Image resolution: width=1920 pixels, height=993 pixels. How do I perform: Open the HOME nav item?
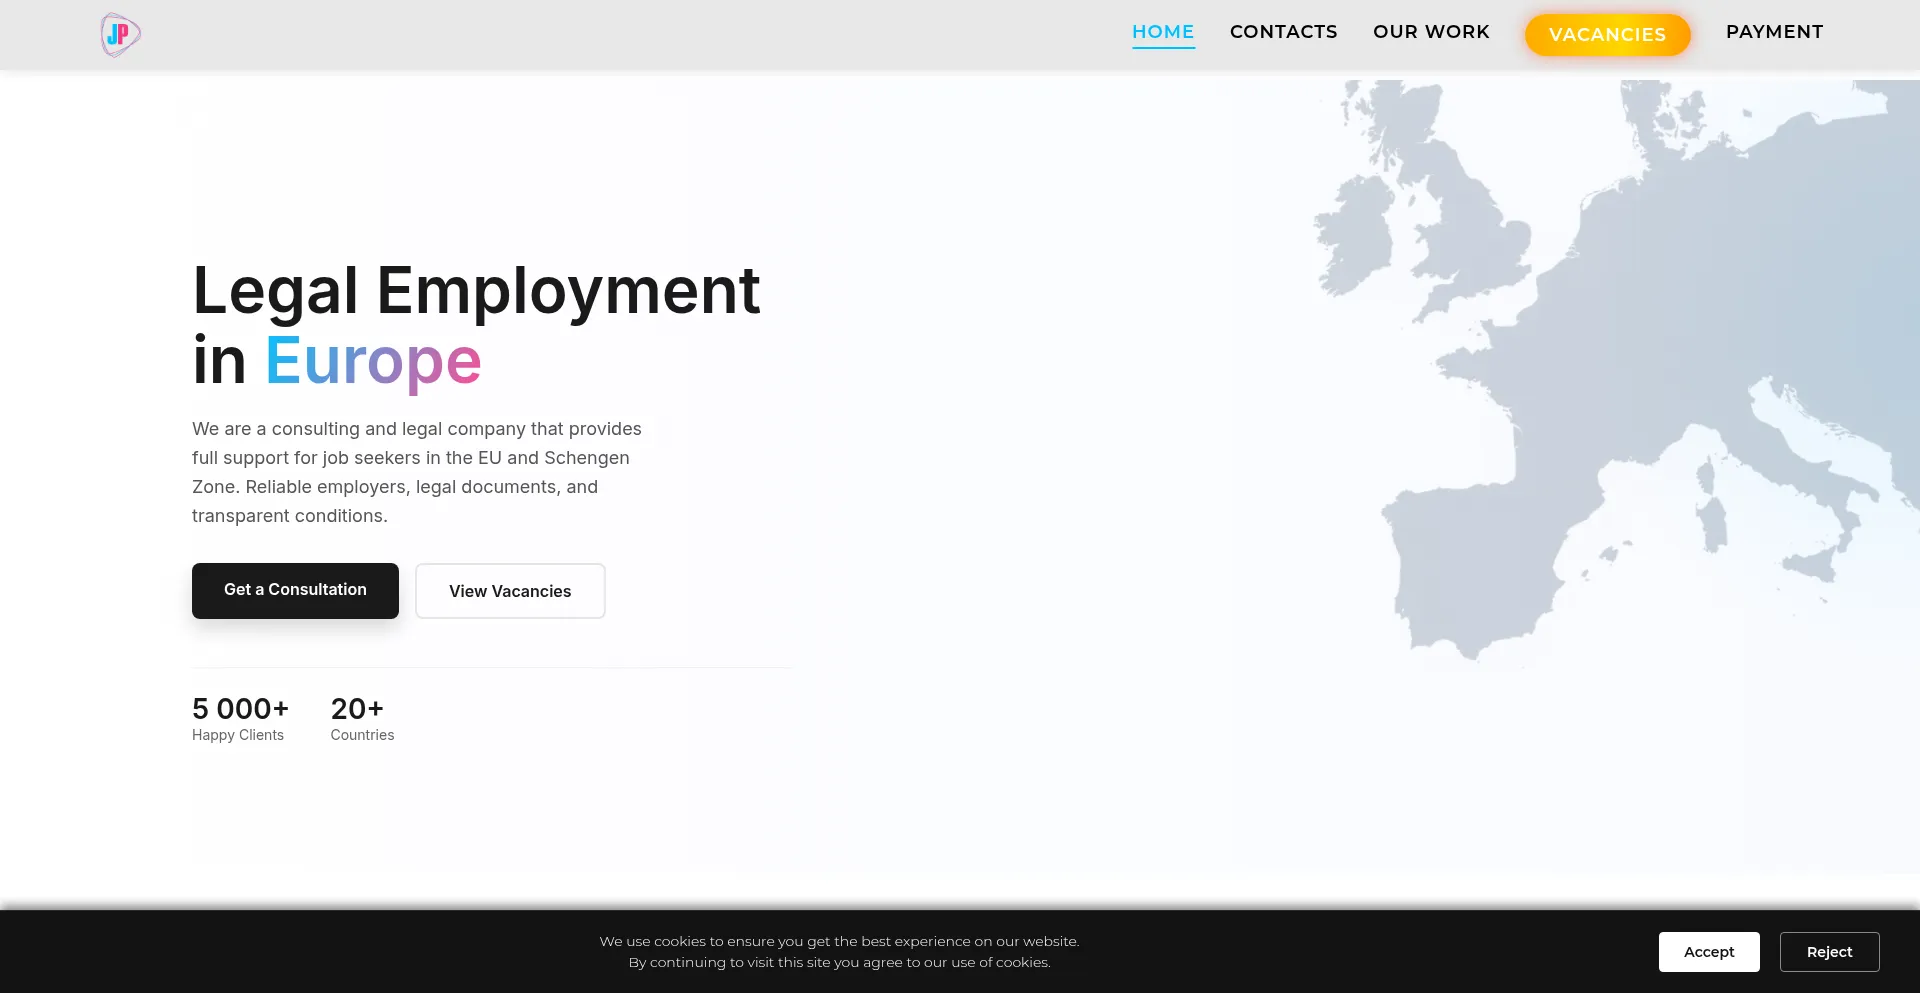1163,32
